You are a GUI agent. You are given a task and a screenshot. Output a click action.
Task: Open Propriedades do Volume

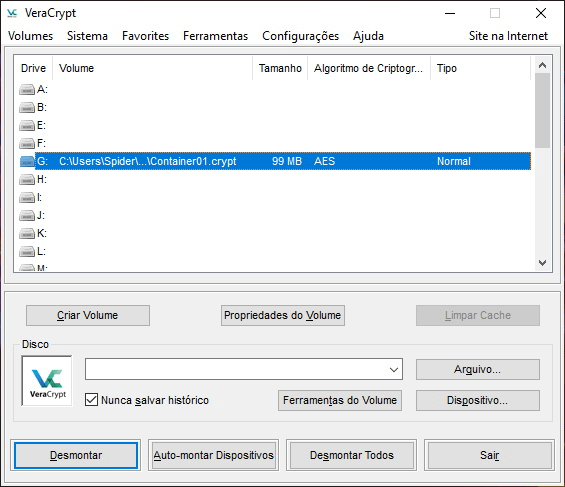click(x=282, y=316)
